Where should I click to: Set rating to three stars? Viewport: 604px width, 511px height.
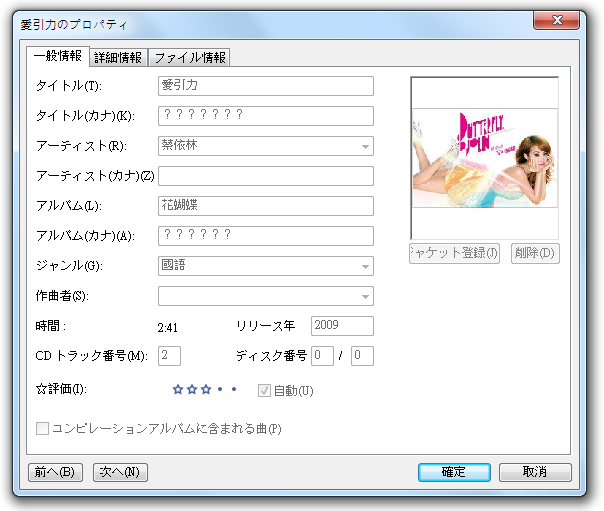click(206, 389)
